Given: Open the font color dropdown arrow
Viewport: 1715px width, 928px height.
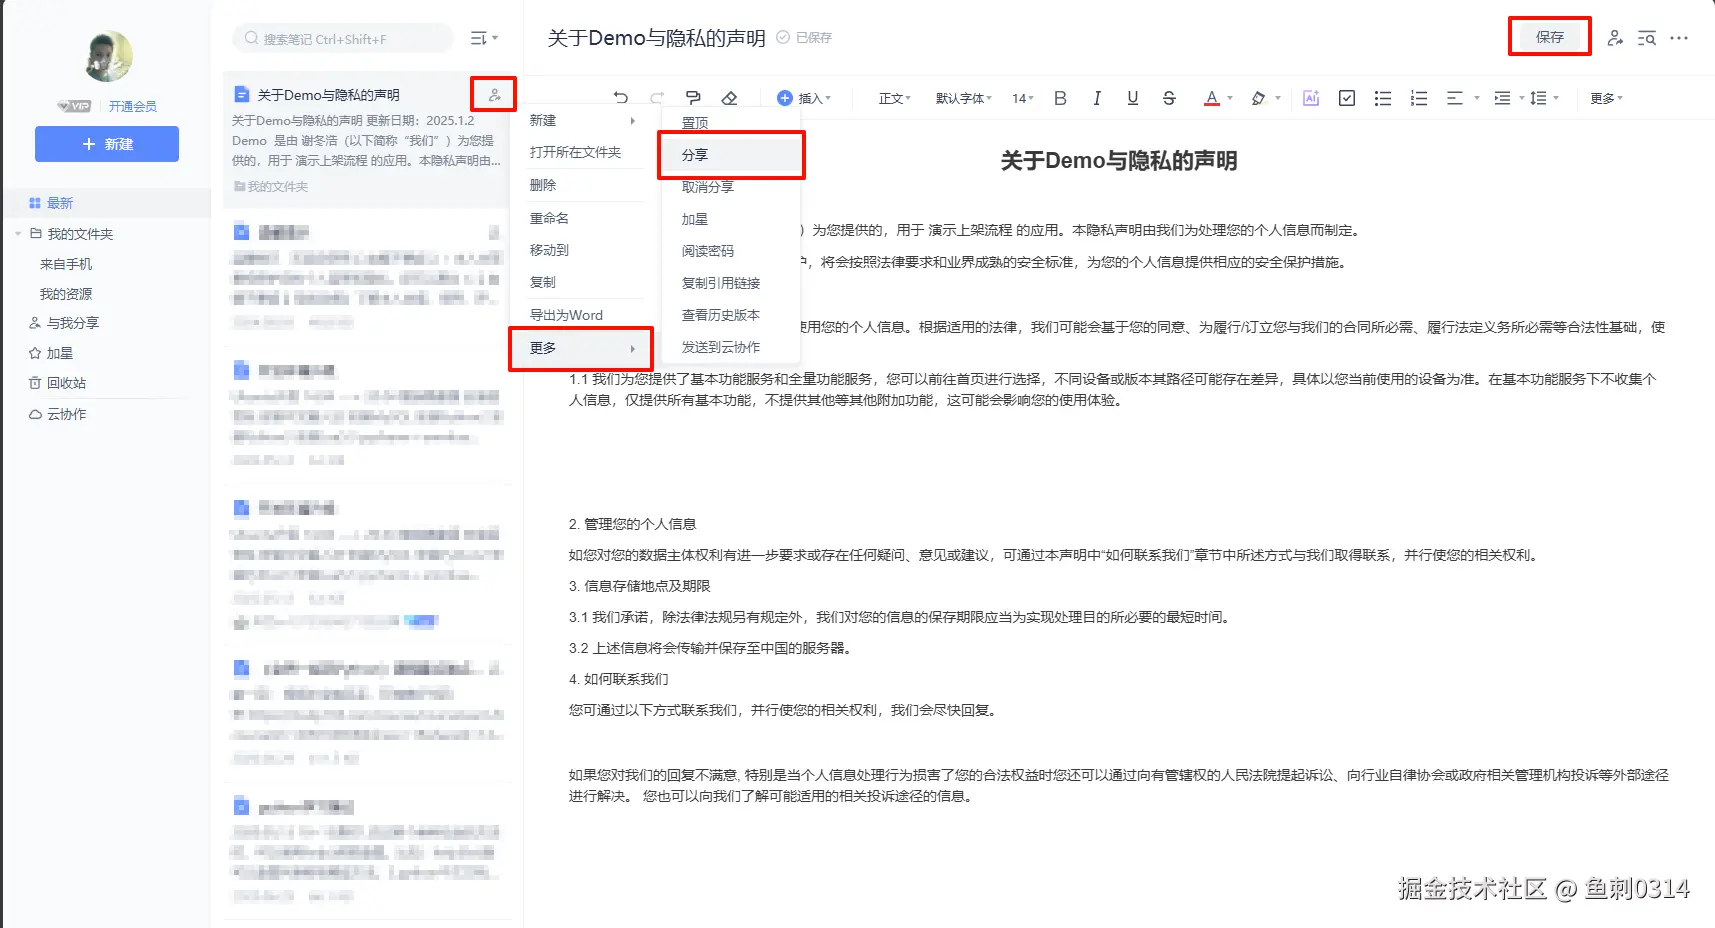Looking at the screenshot, I should (1230, 98).
